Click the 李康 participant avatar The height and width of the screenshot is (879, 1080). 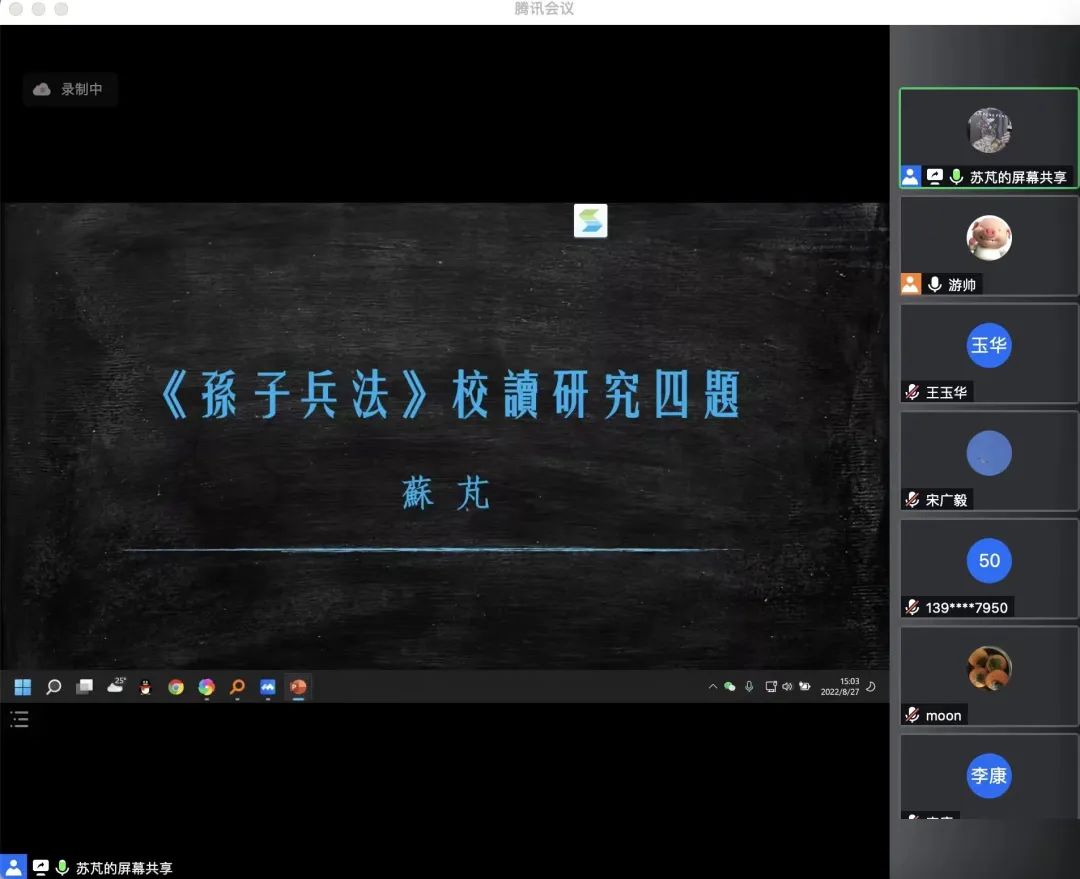pos(988,775)
